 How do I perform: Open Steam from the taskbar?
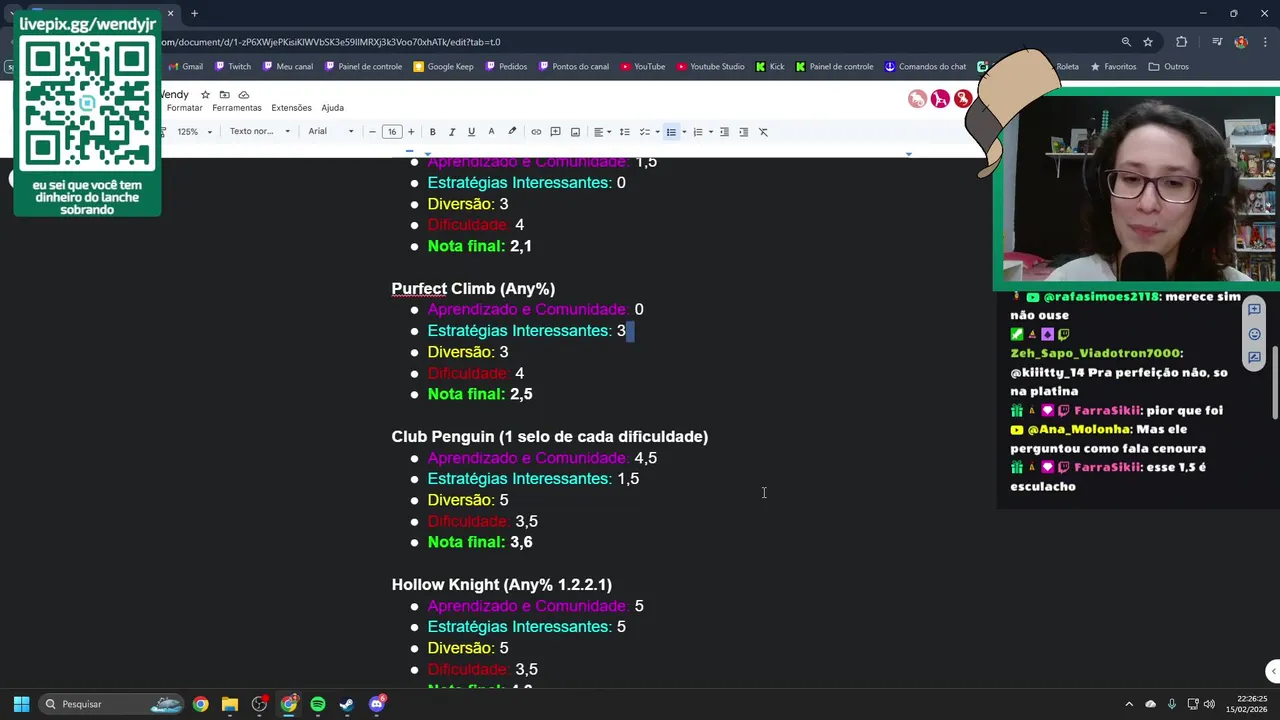pyautogui.click(x=347, y=704)
